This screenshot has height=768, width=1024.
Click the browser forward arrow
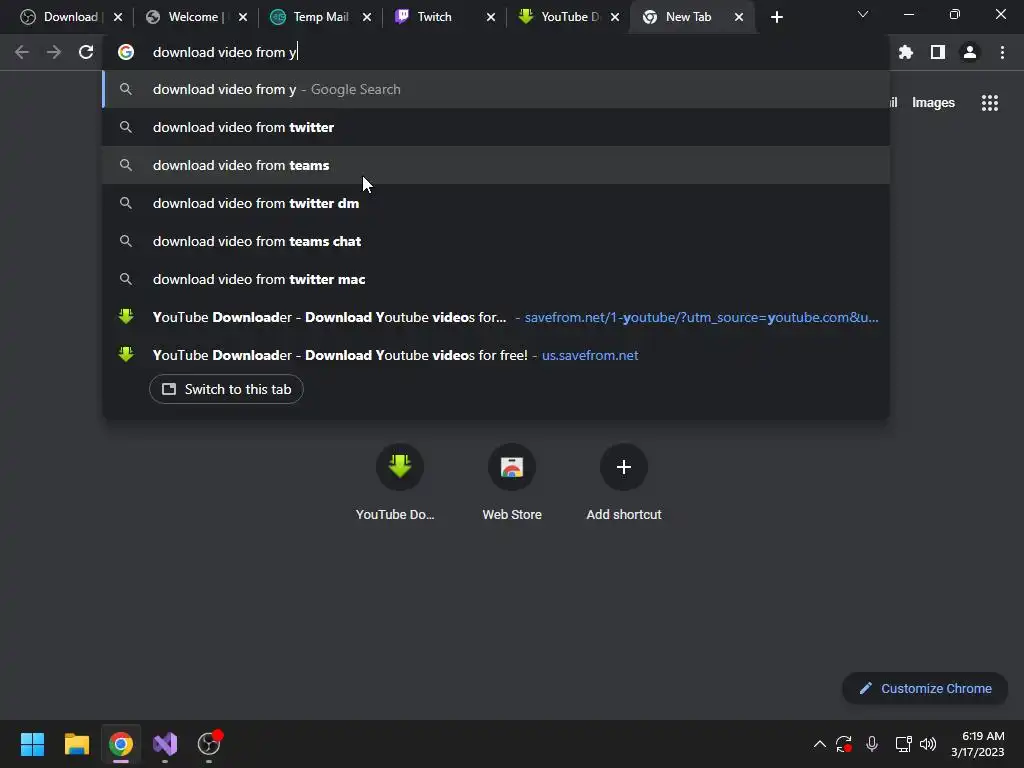tap(54, 52)
